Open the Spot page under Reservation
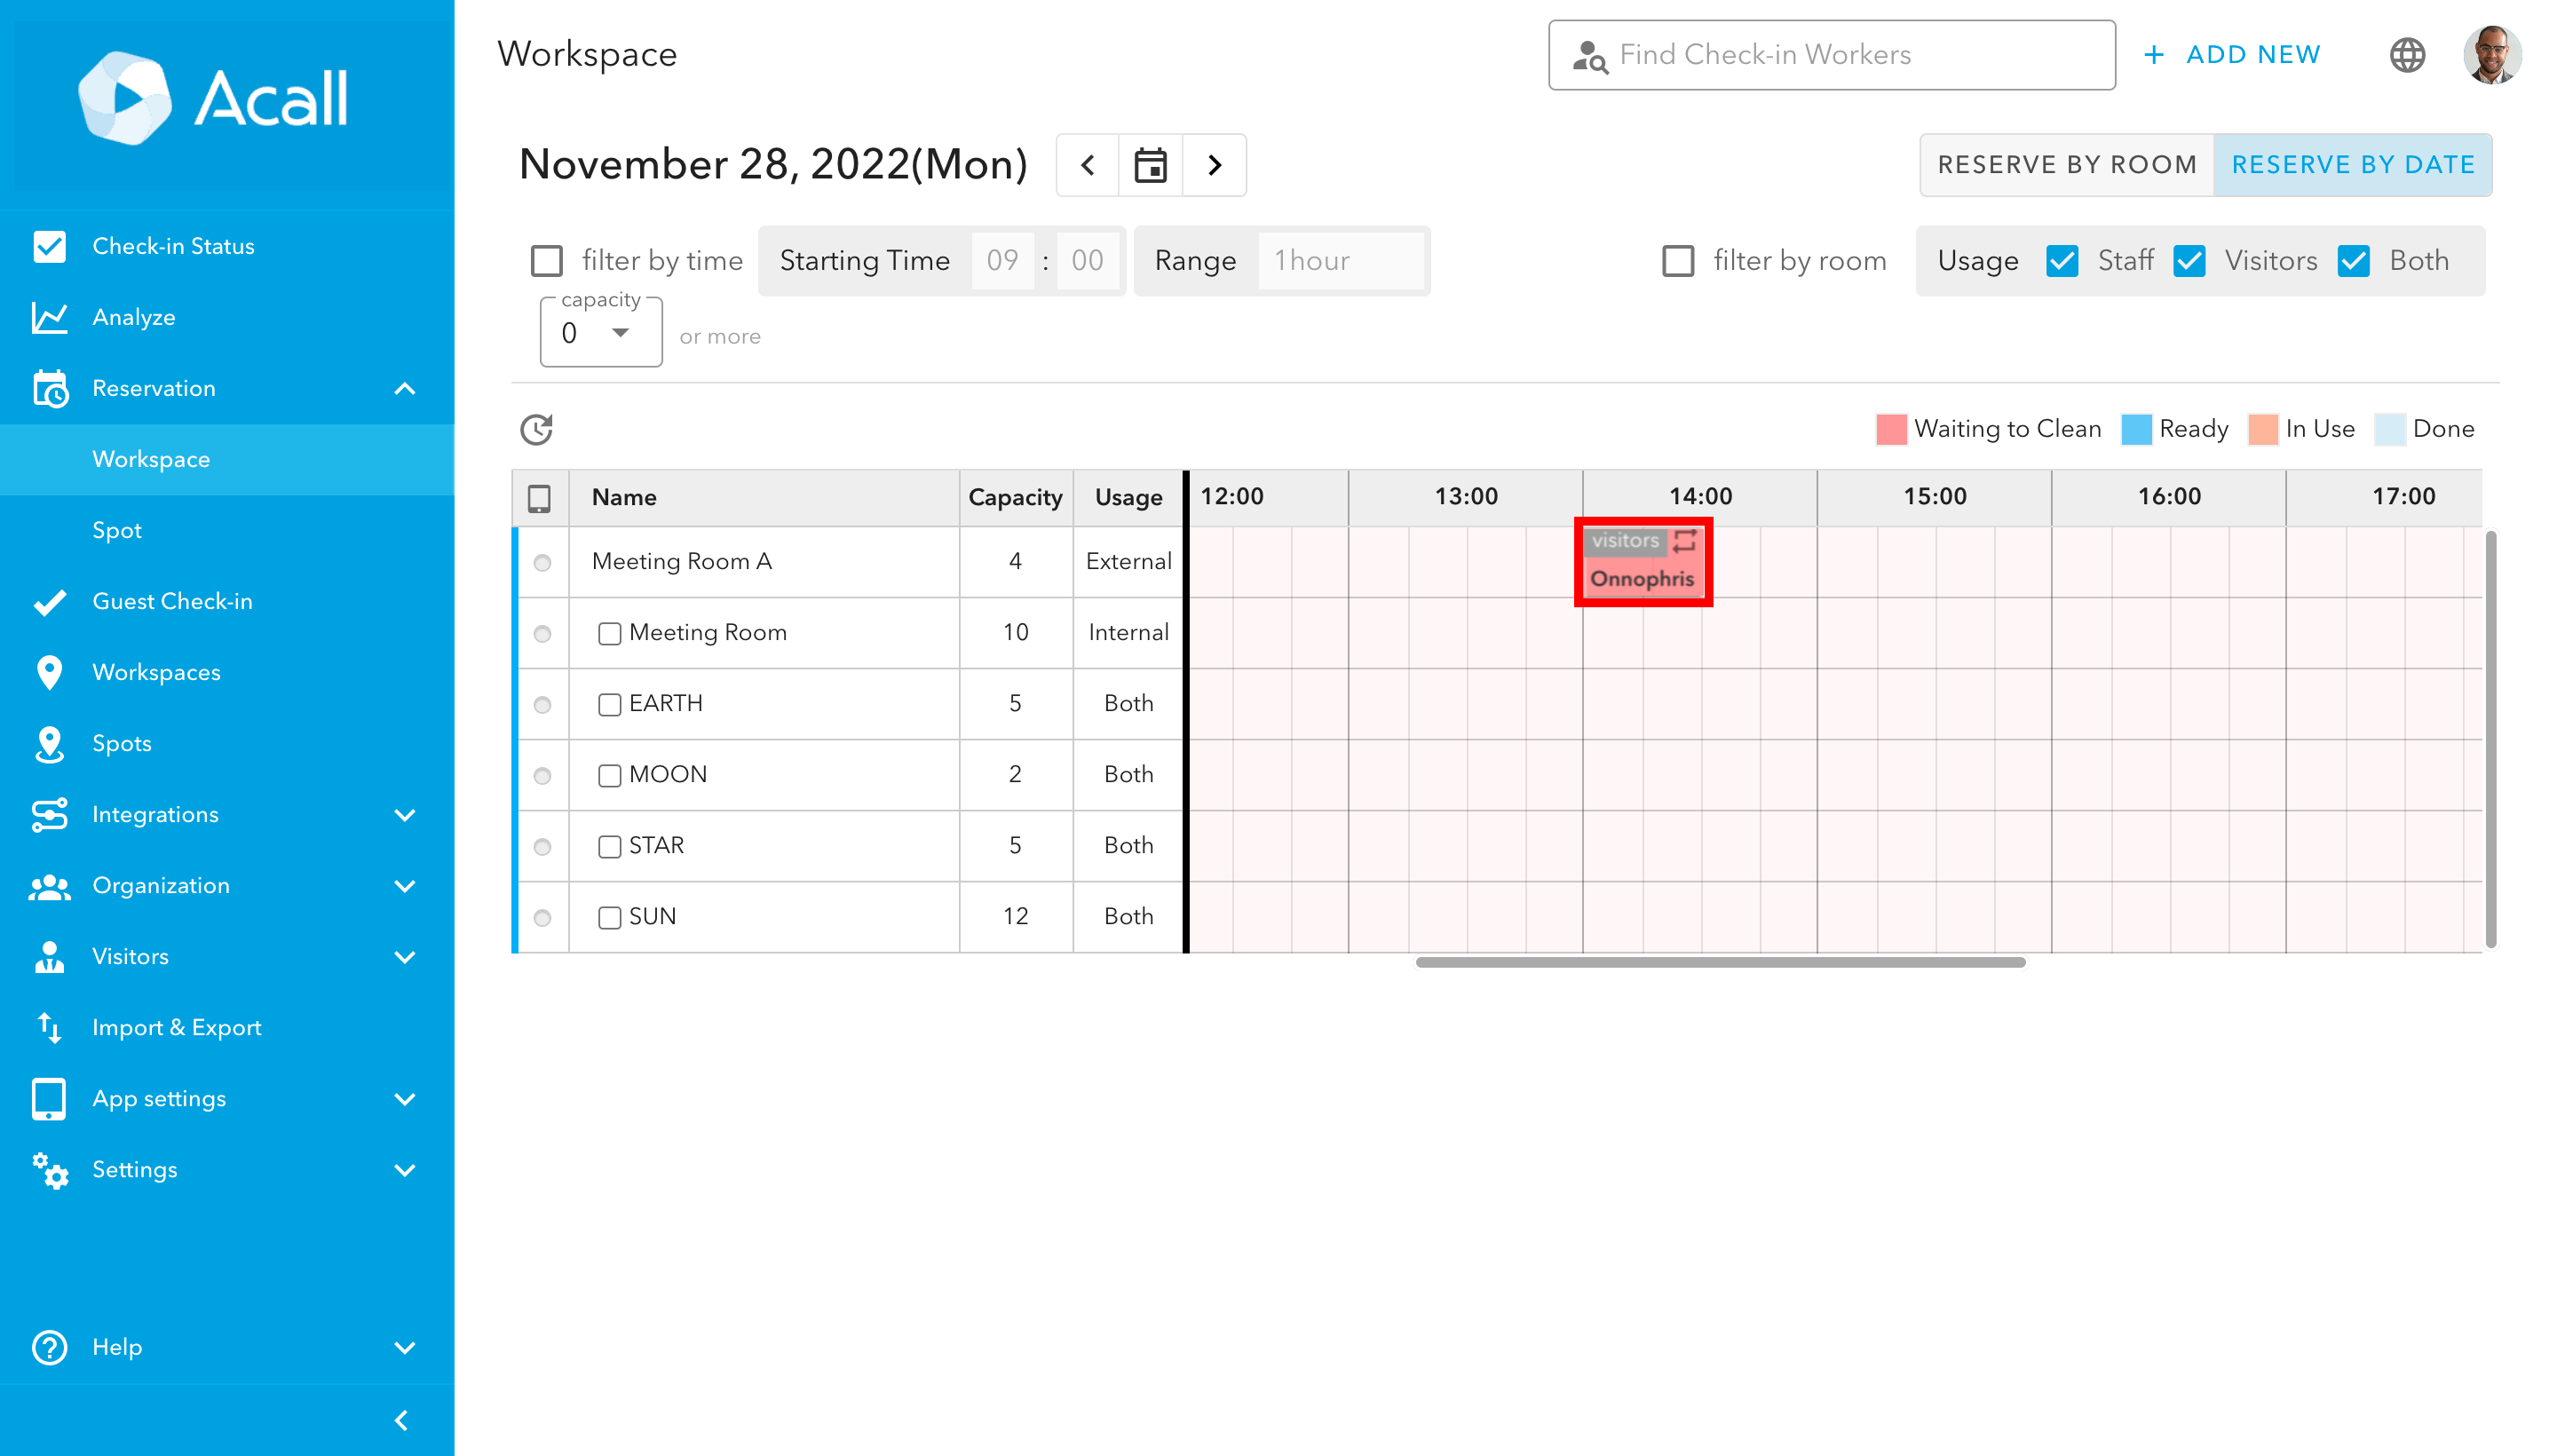Image resolution: width=2557 pixels, height=1456 pixels. coord(116,531)
